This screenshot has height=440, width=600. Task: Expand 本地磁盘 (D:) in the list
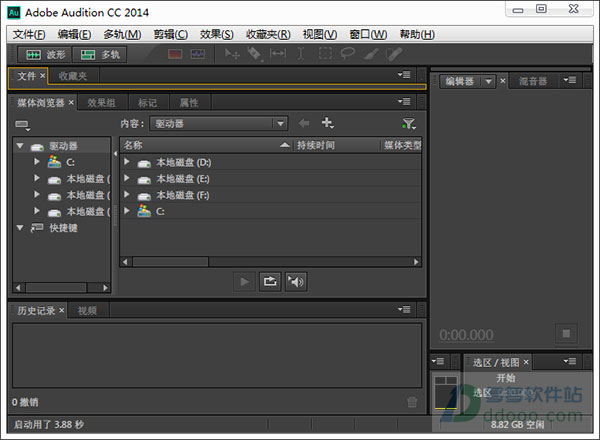(x=127, y=161)
